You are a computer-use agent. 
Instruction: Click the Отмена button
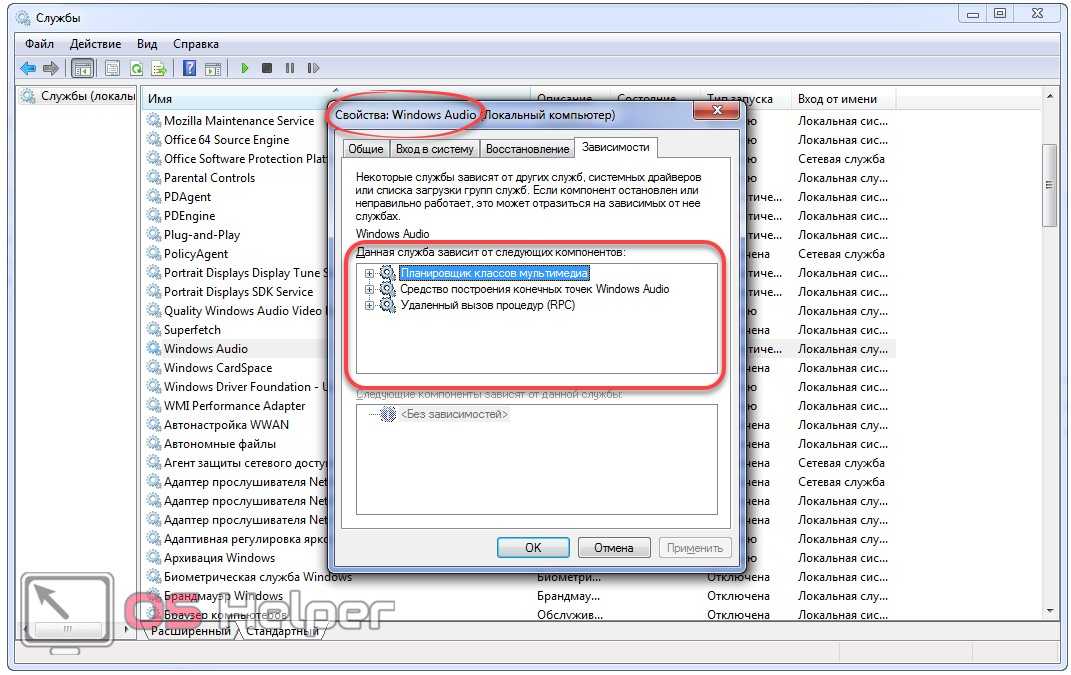pos(613,547)
